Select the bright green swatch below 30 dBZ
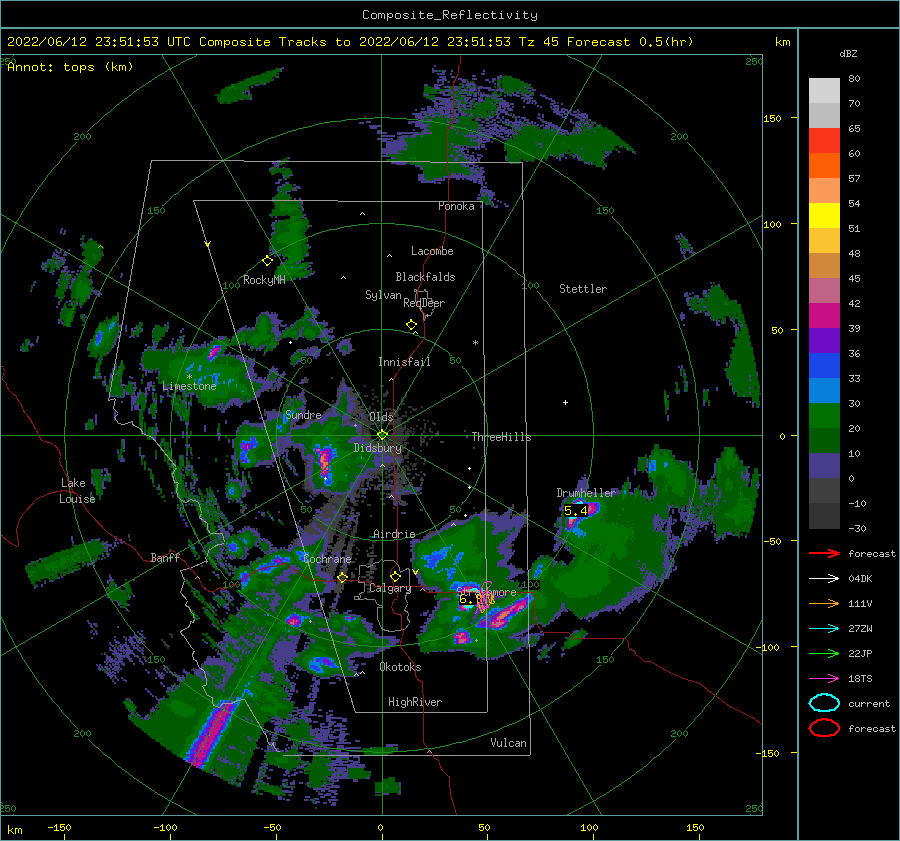The width and height of the screenshot is (900, 841). pyautogui.click(x=824, y=415)
